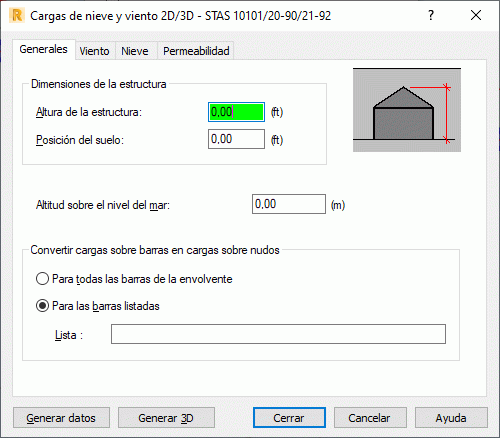Screen dimensions: 500x438
Task: Switch to the Nieve tab
Action: (x=135, y=51)
